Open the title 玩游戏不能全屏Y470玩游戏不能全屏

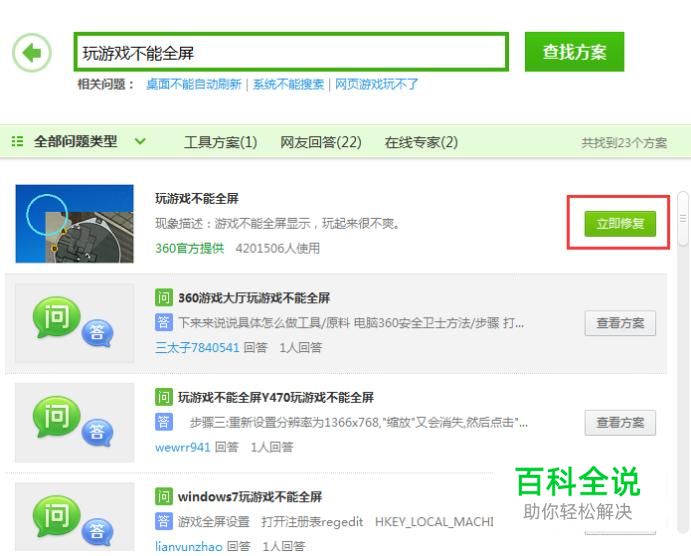click(x=276, y=398)
